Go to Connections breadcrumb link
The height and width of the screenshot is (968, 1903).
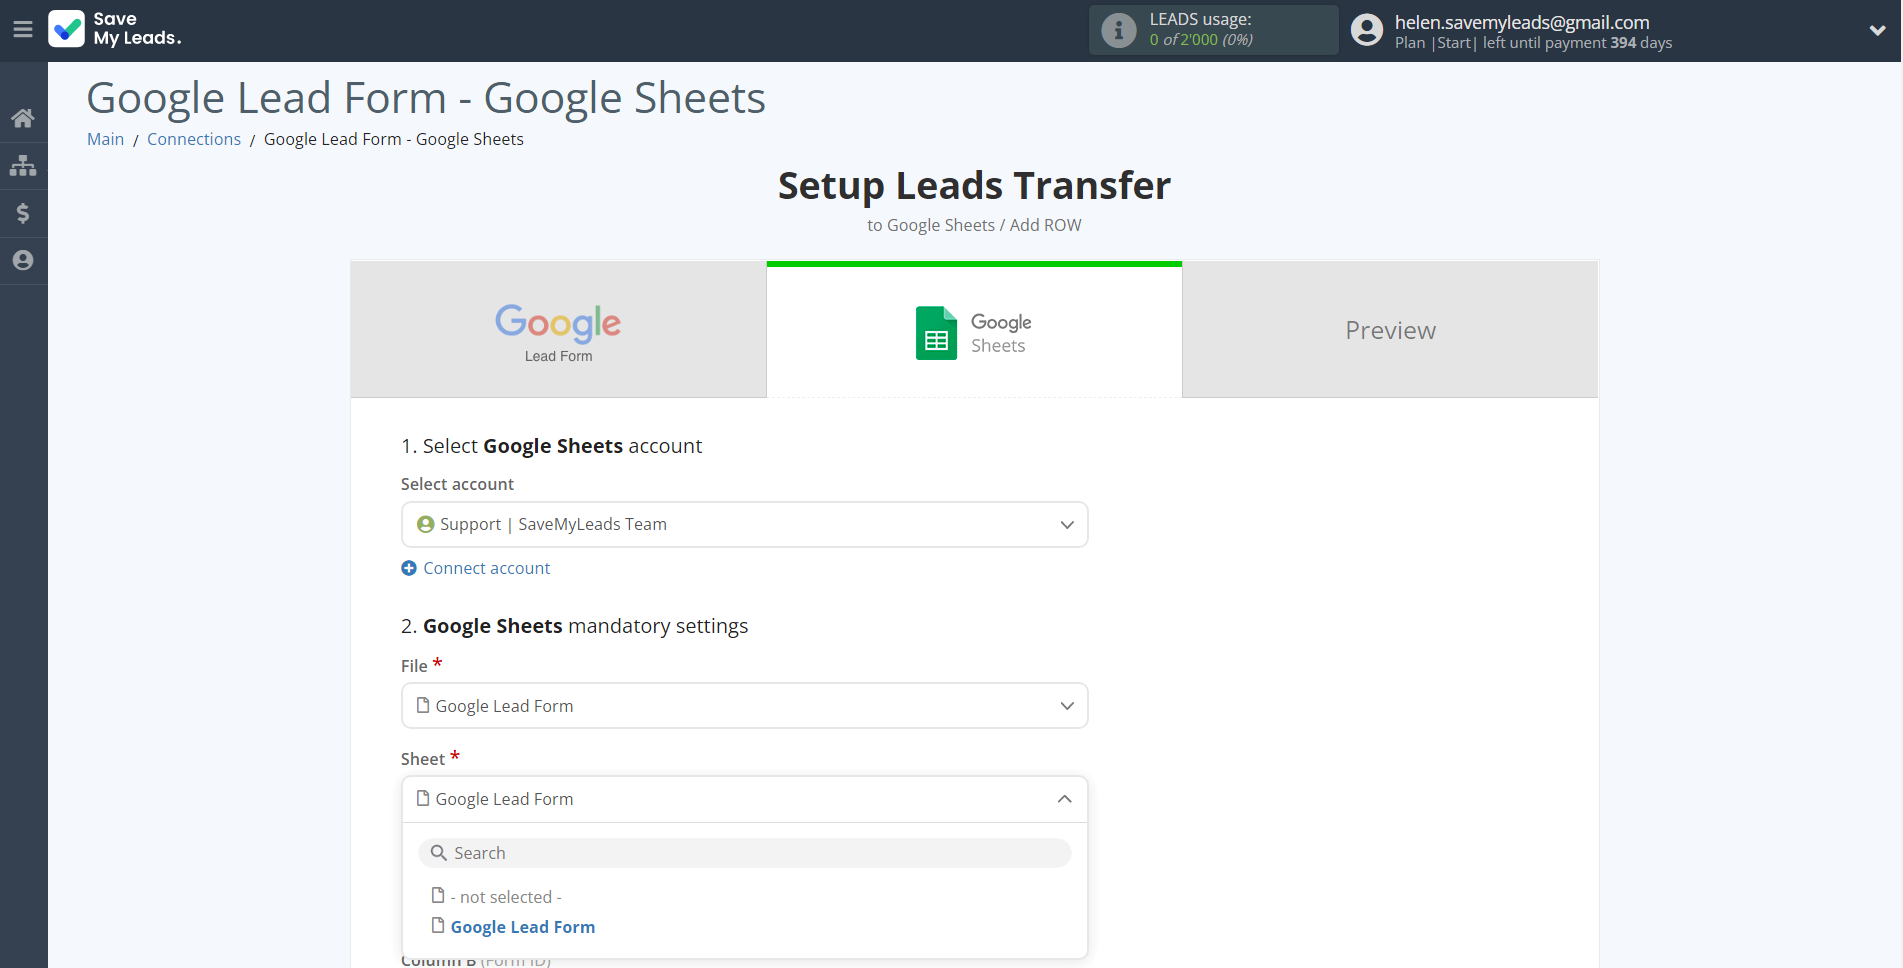(194, 139)
